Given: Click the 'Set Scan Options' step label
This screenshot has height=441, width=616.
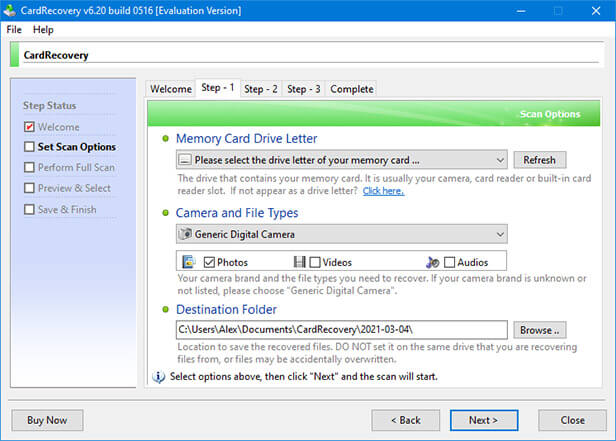Looking at the screenshot, I should coord(77,146).
